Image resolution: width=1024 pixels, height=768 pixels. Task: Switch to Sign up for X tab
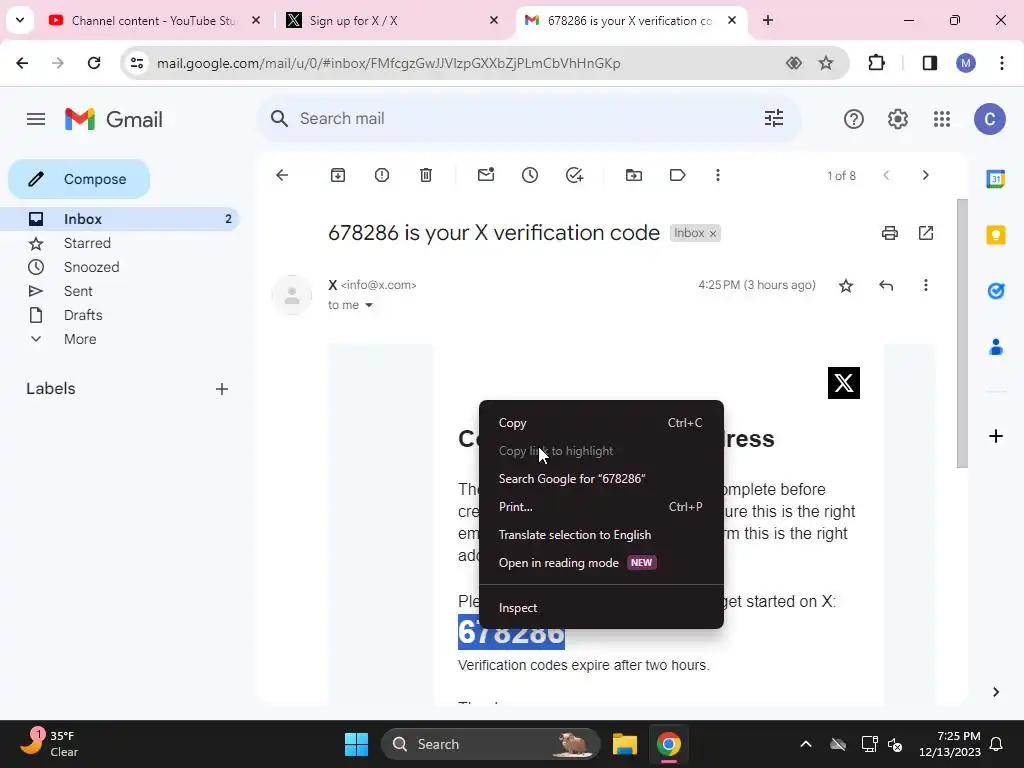coord(391,21)
